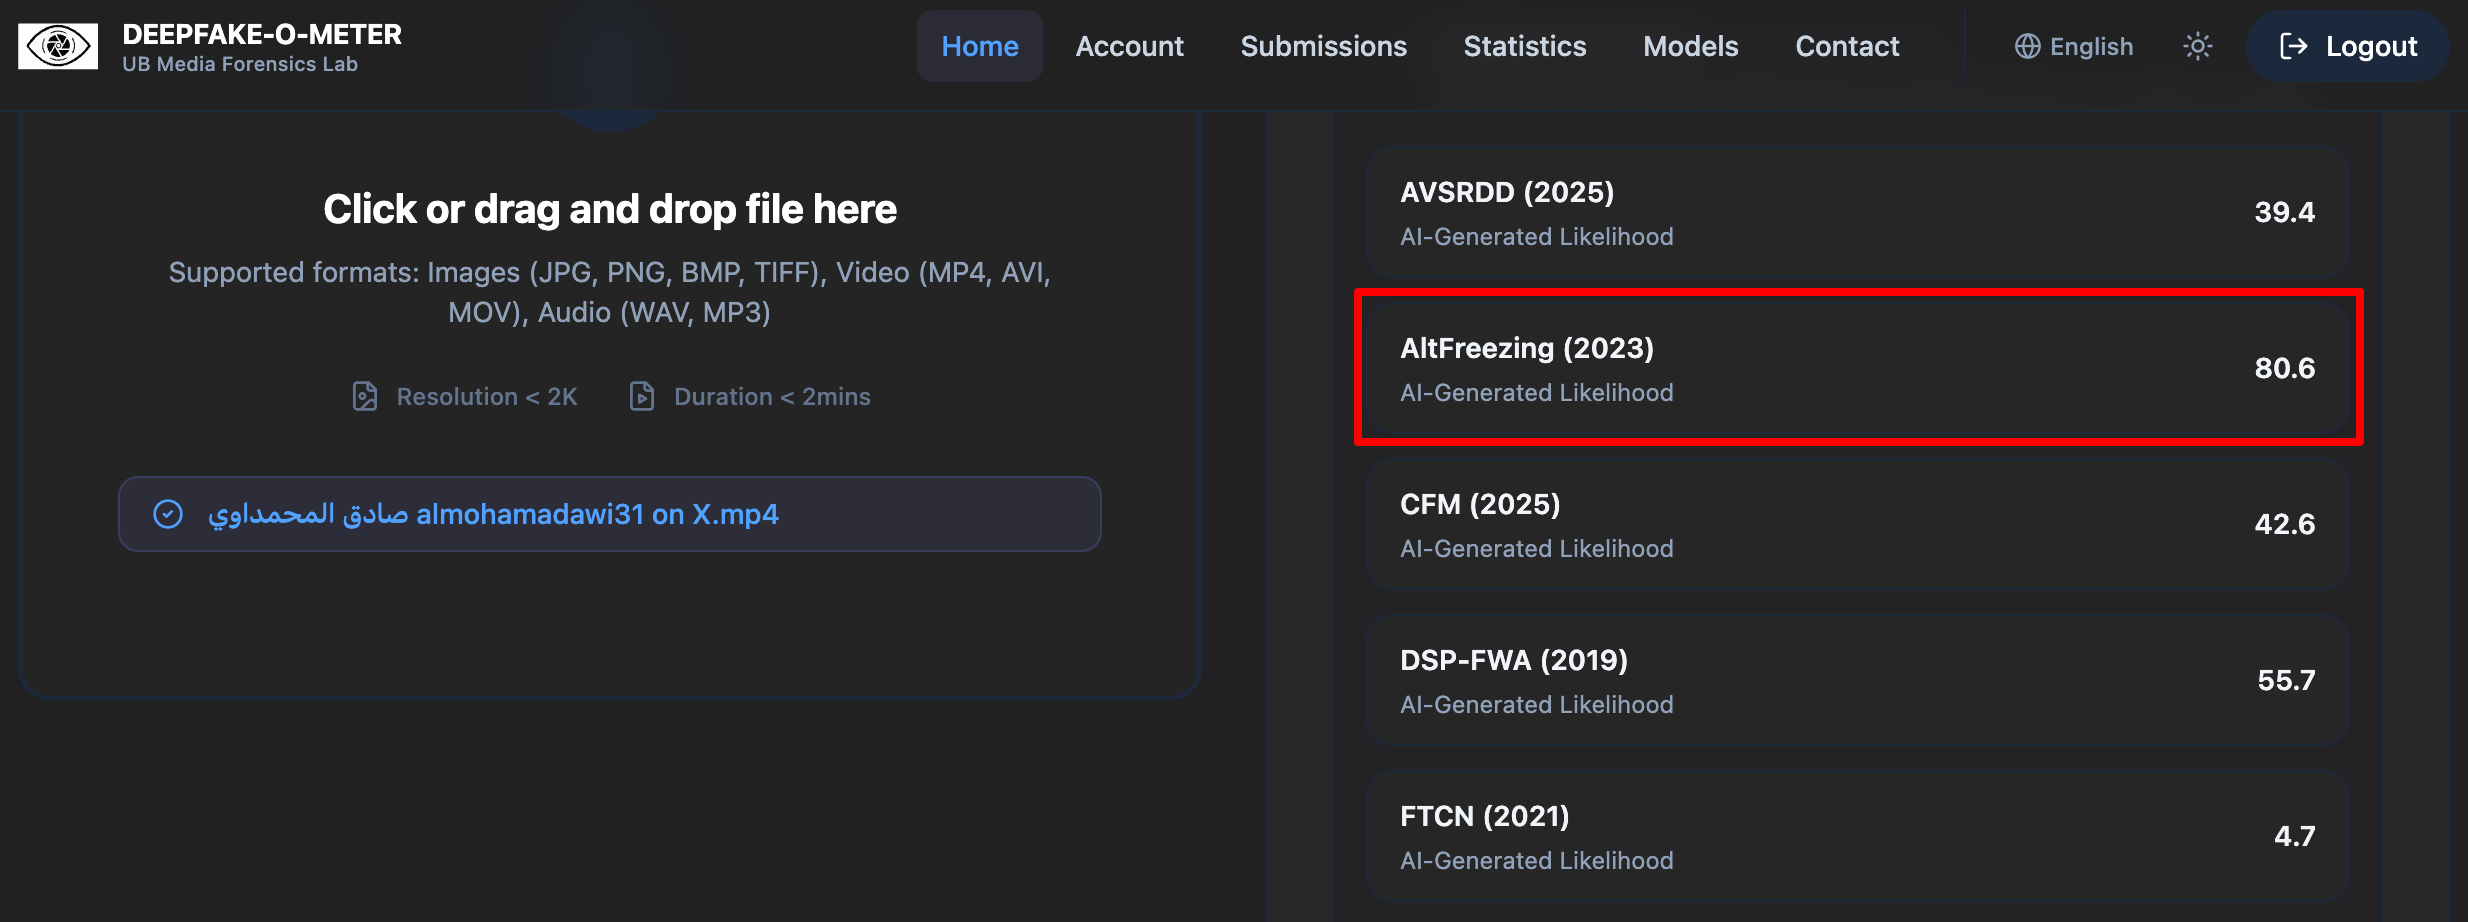Image resolution: width=2468 pixels, height=922 pixels.
Task: Open the Submissions page
Action: click(1323, 46)
